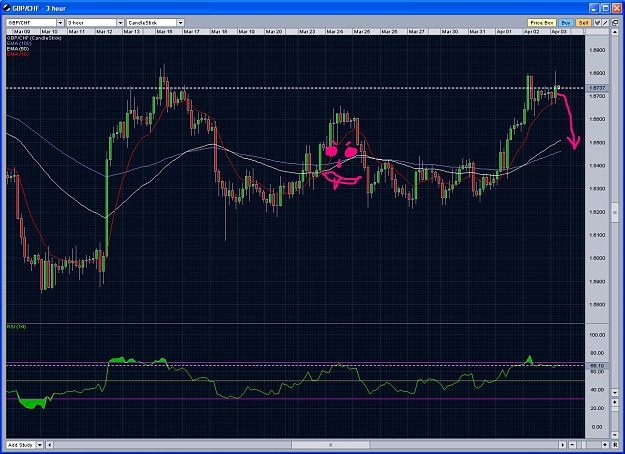Viewport: 625px width, 454px height.
Task: Select the crosshair cursor tool icon
Action: [x=597, y=23]
